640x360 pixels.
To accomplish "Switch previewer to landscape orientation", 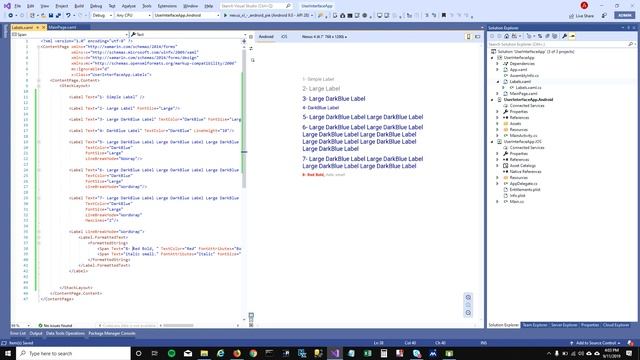I will coord(477,37).
